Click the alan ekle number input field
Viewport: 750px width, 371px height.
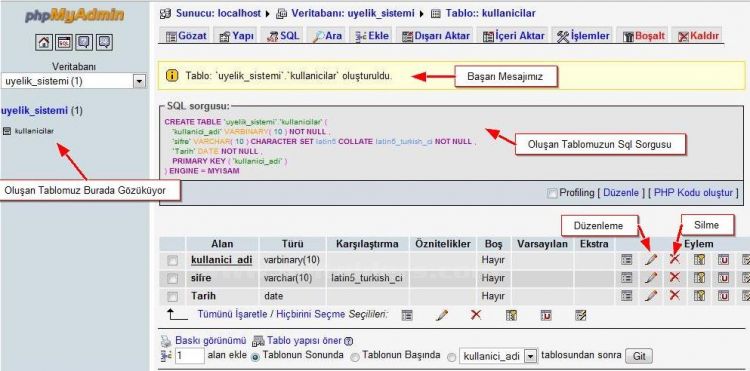189,356
